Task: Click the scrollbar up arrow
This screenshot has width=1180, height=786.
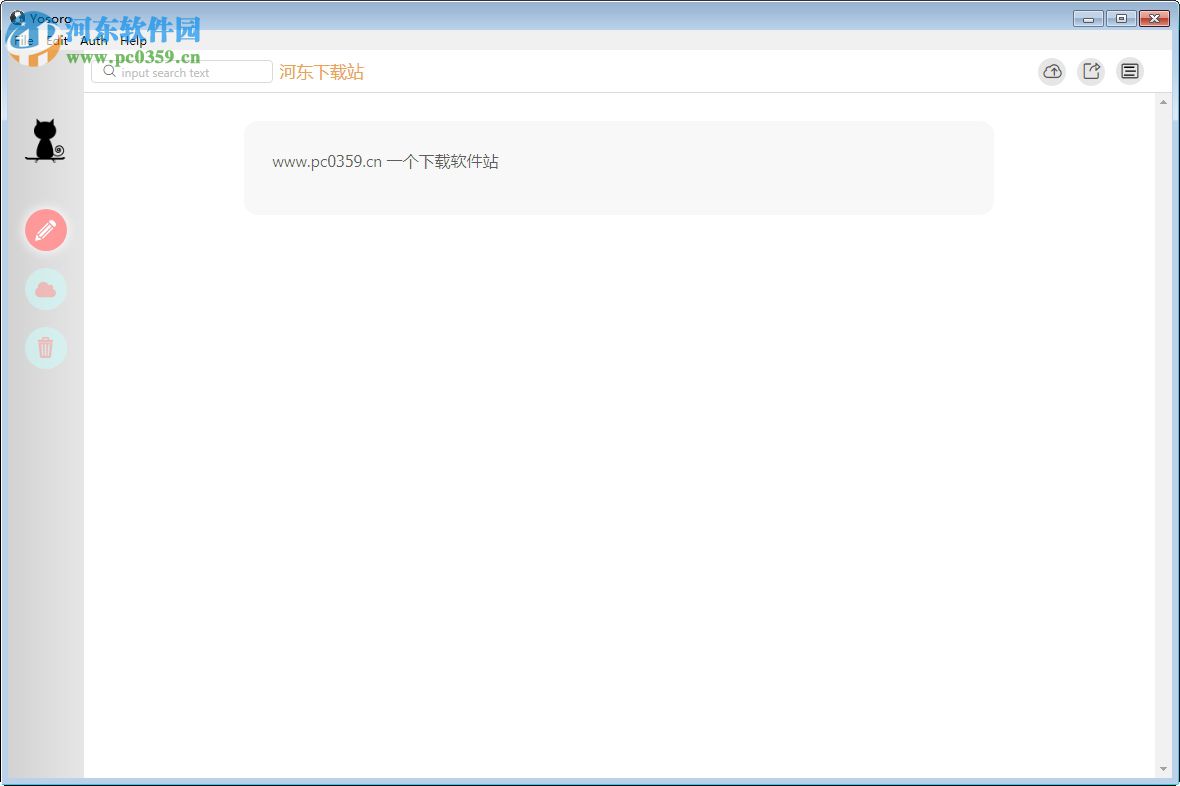Action: coord(1163,102)
